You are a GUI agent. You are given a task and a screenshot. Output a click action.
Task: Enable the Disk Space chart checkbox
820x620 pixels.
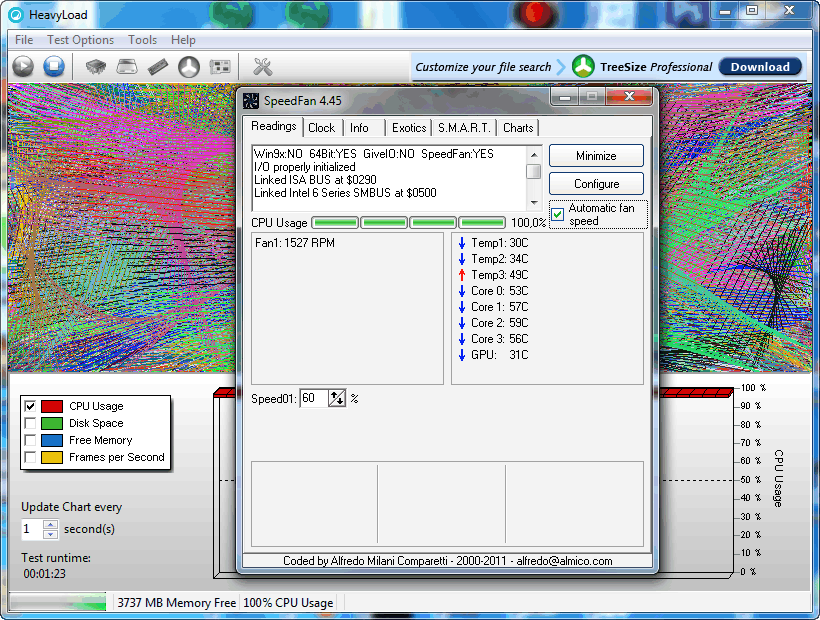[x=30, y=423]
